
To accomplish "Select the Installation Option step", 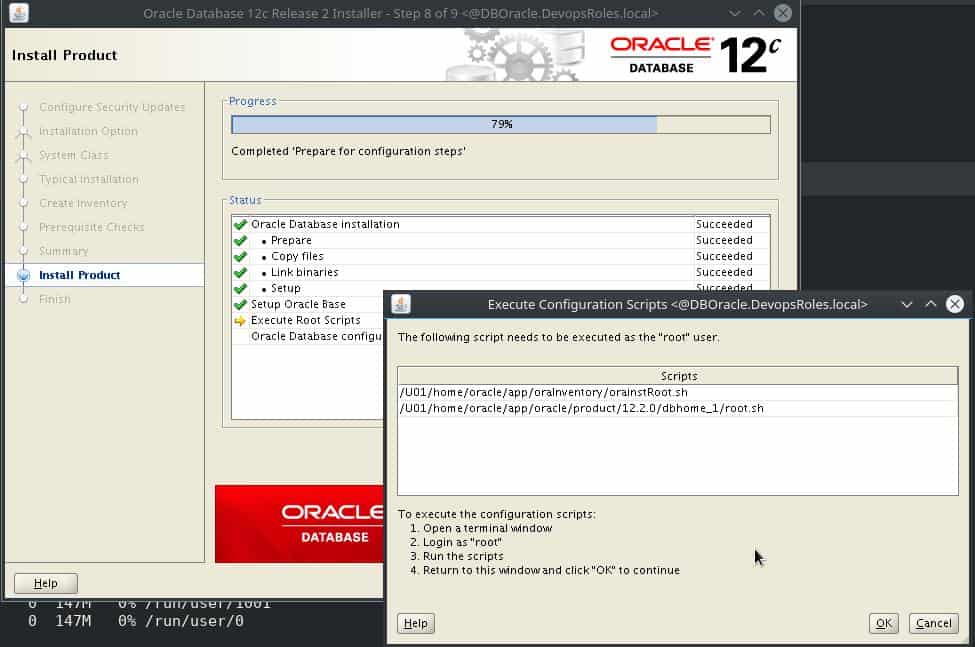I will pyautogui.click(x=88, y=131).
